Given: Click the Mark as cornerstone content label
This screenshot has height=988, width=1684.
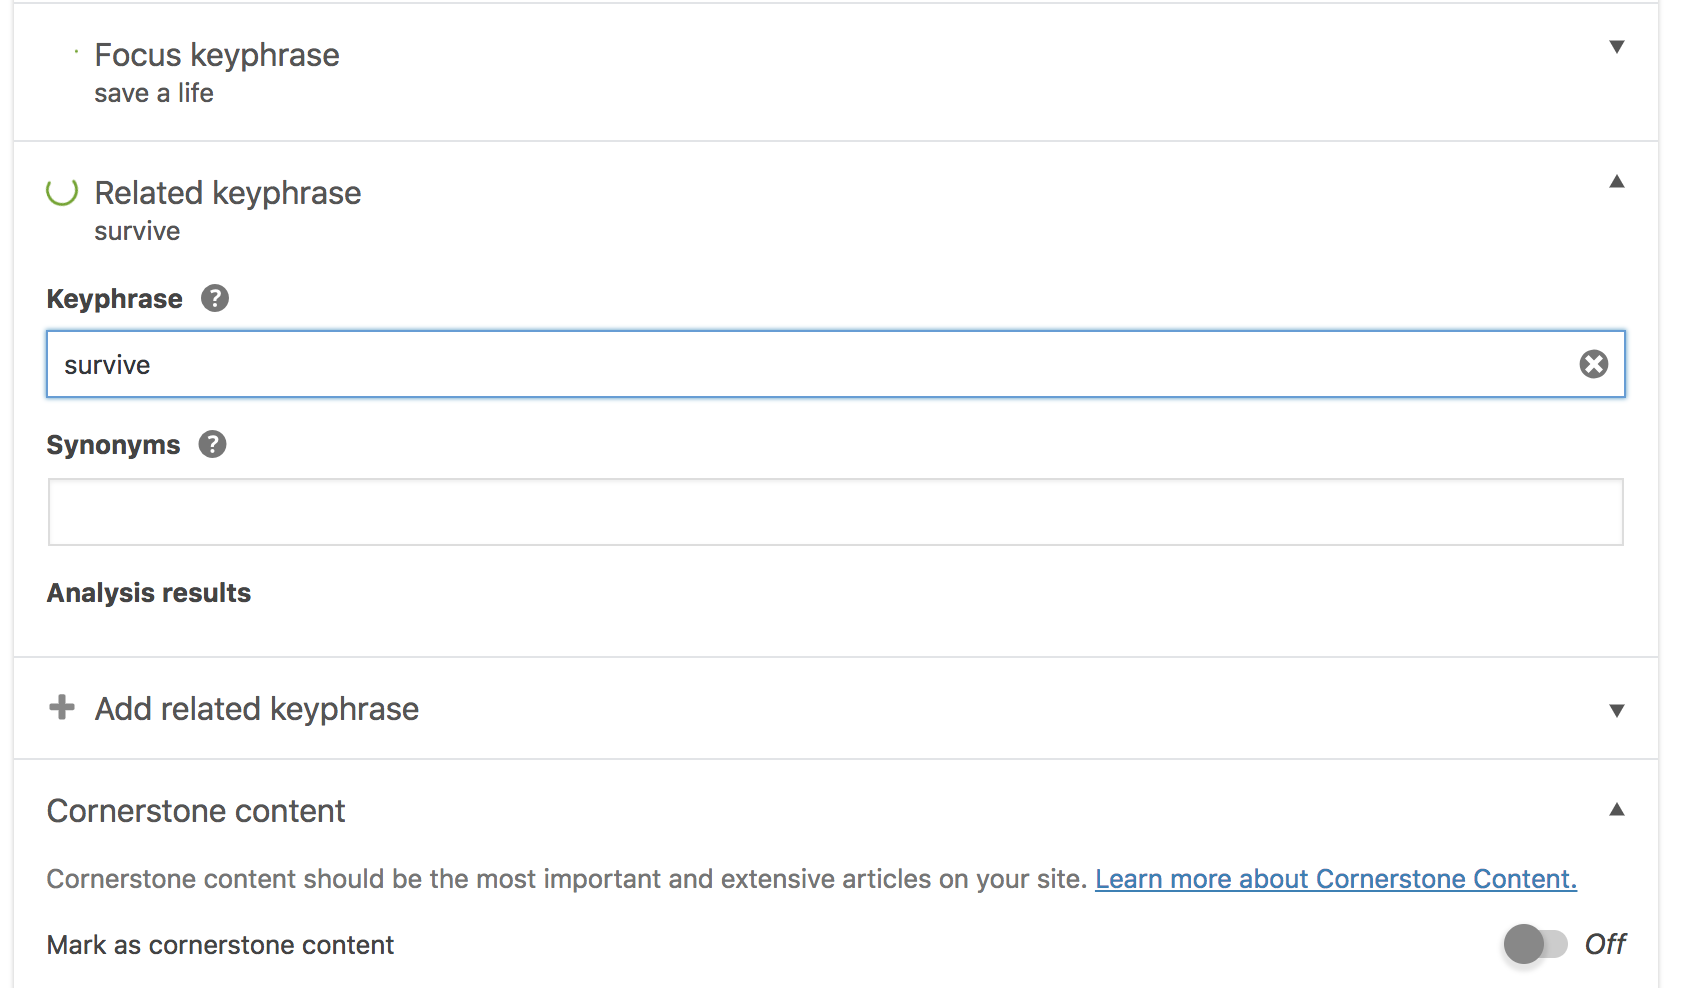Looking at the screenshot, I should point(220,945).
